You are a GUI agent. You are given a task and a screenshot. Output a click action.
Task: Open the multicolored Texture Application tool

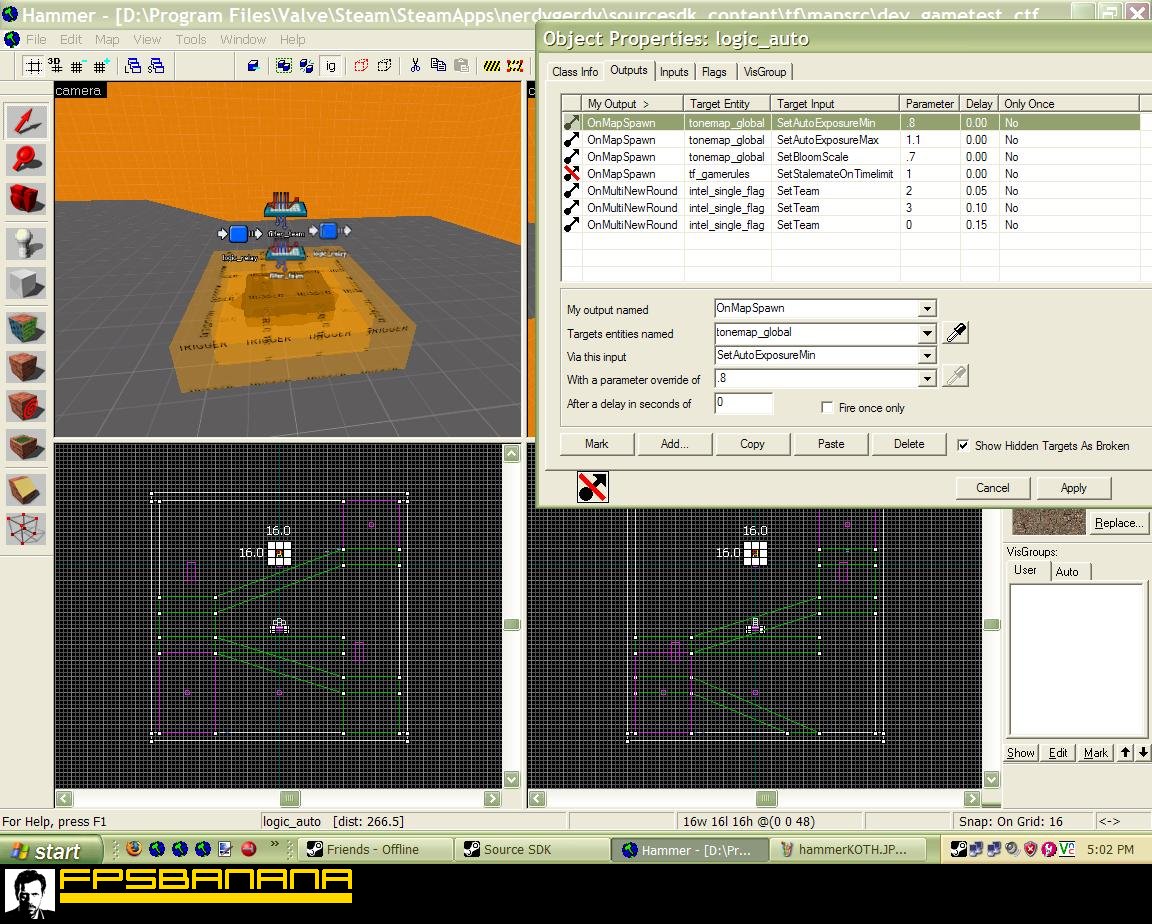tap(26, 328)
